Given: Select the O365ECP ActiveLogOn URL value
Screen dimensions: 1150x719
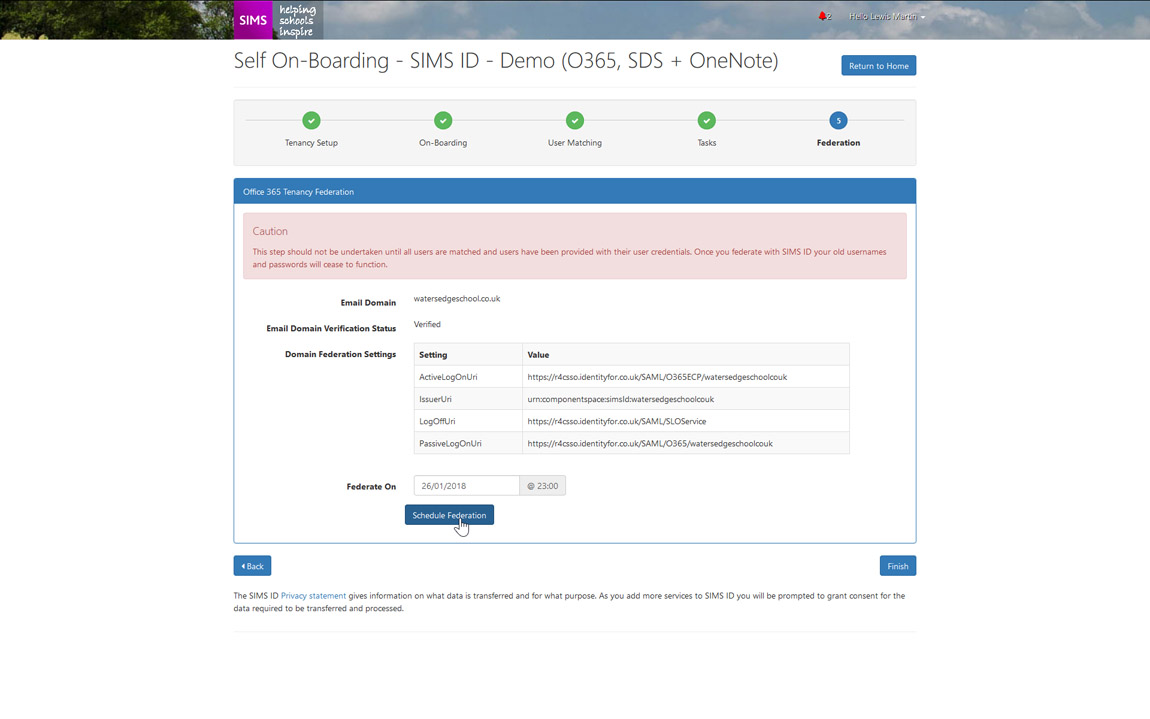Looking at the screenshot, I should (657, 377).
